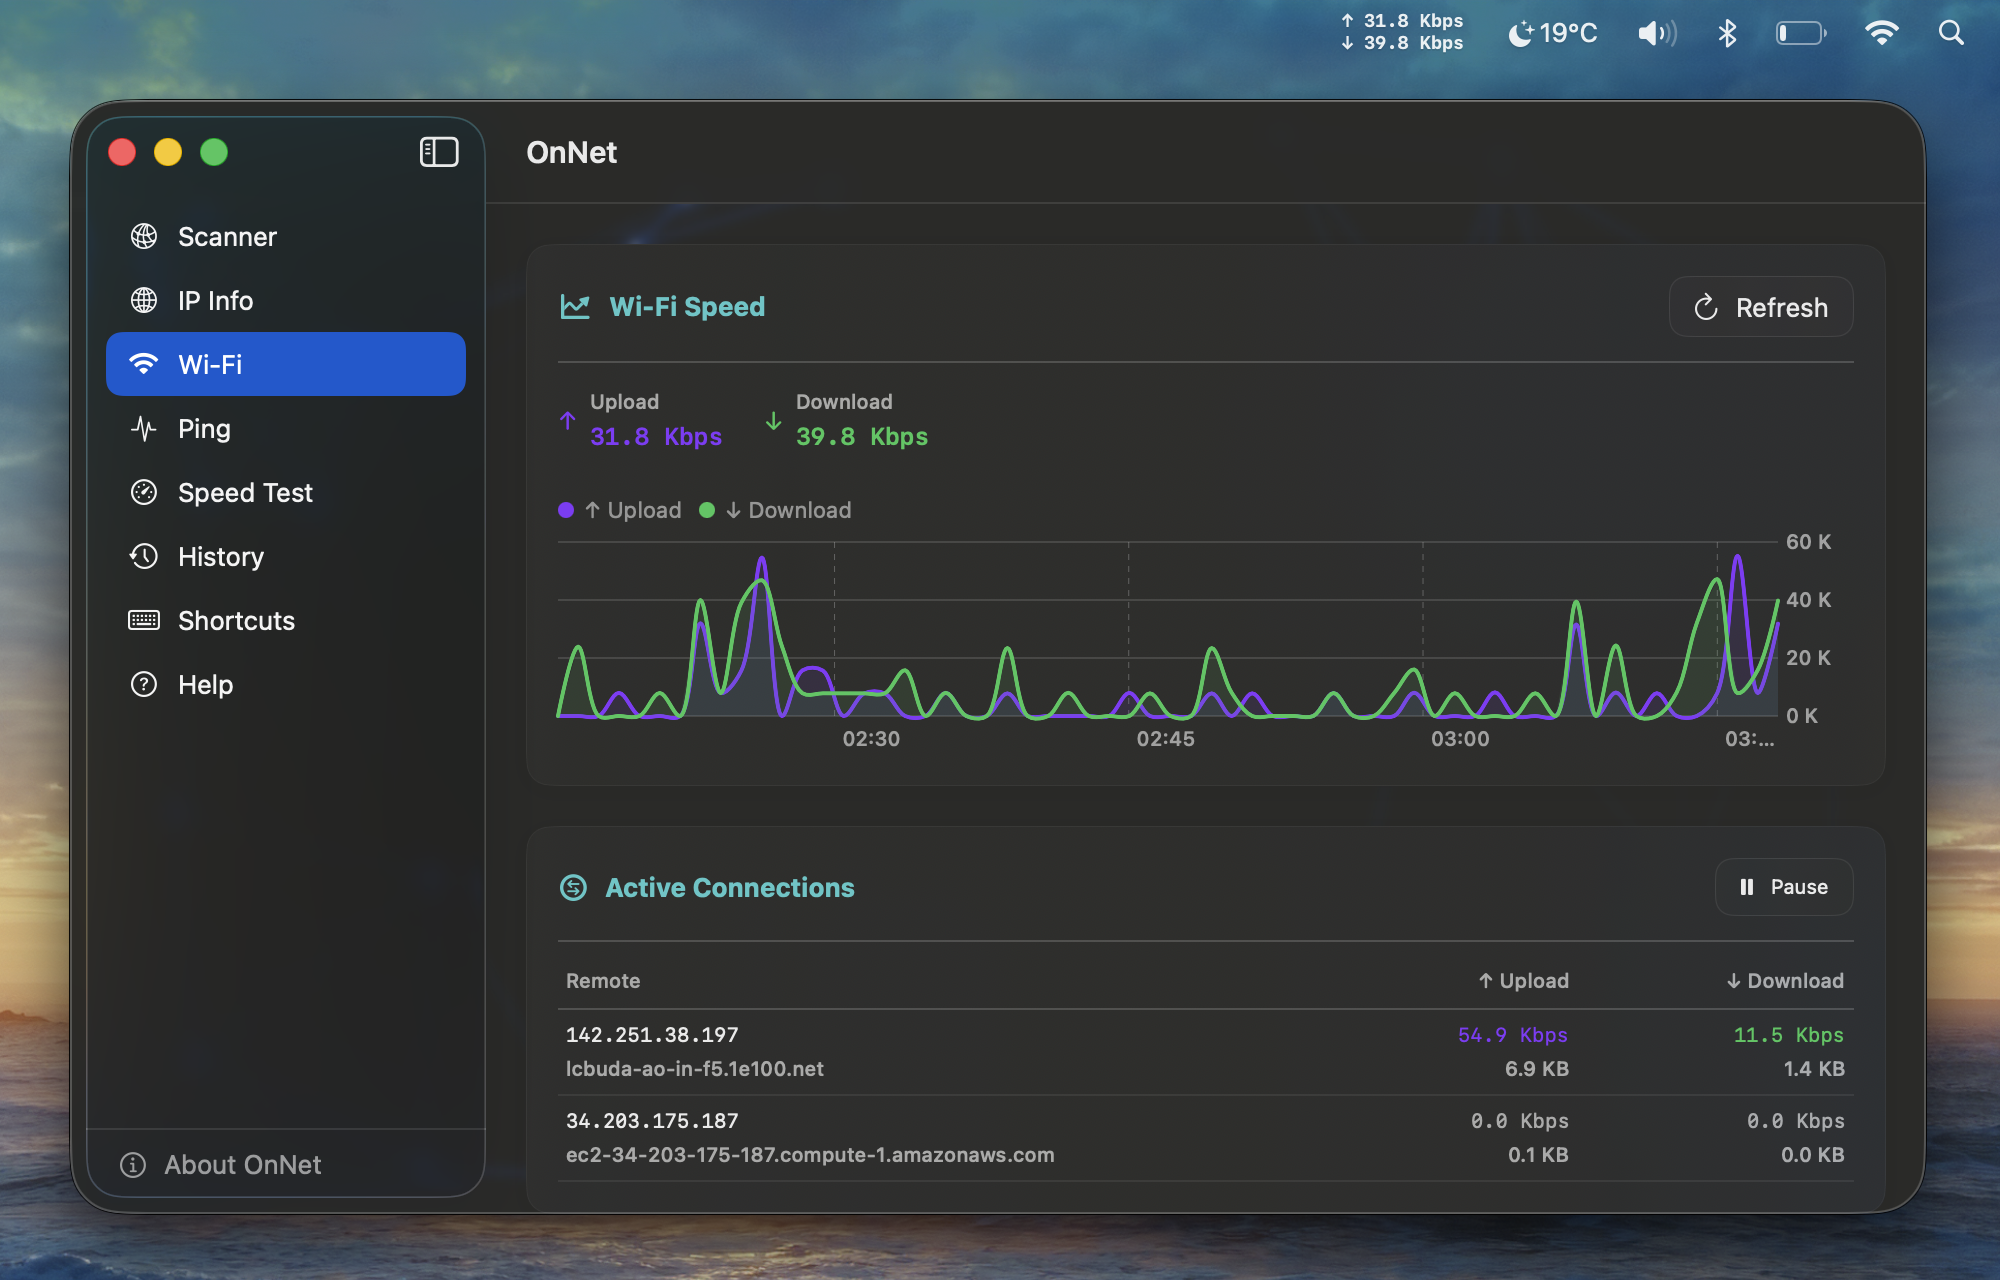Click the Refresh circular arrow icon

pyautogui.click(x=1706, y=307)
